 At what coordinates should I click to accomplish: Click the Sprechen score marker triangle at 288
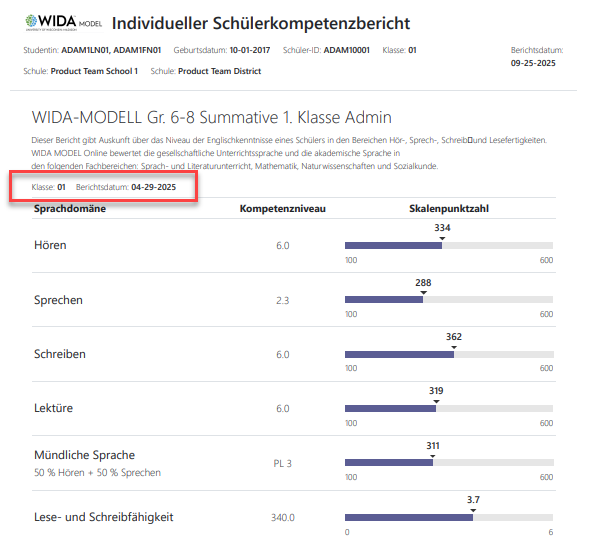coord(424,293)
